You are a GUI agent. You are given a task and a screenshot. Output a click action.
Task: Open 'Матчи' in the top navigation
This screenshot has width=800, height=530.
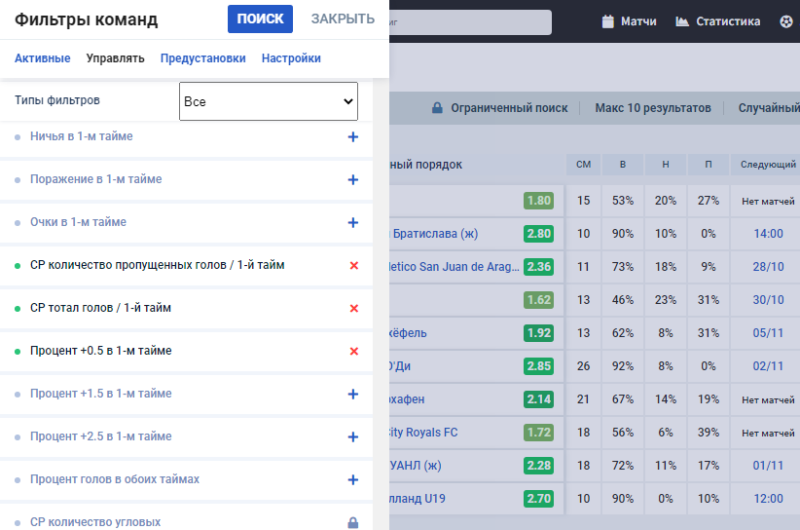click(629, 21)
